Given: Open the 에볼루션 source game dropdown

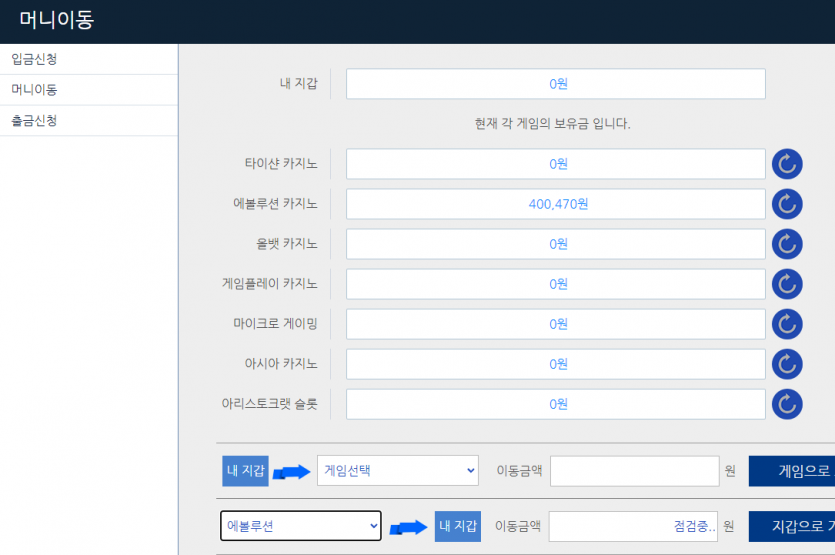Looking at the screenshot, I should point(301,526).
